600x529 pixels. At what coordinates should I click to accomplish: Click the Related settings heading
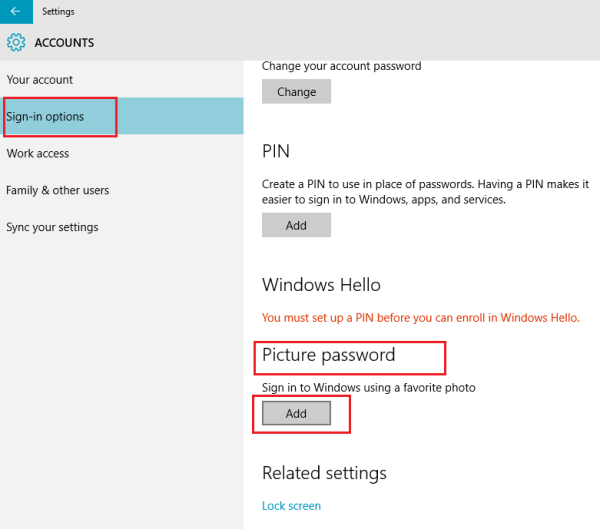(x=324, y=473)
